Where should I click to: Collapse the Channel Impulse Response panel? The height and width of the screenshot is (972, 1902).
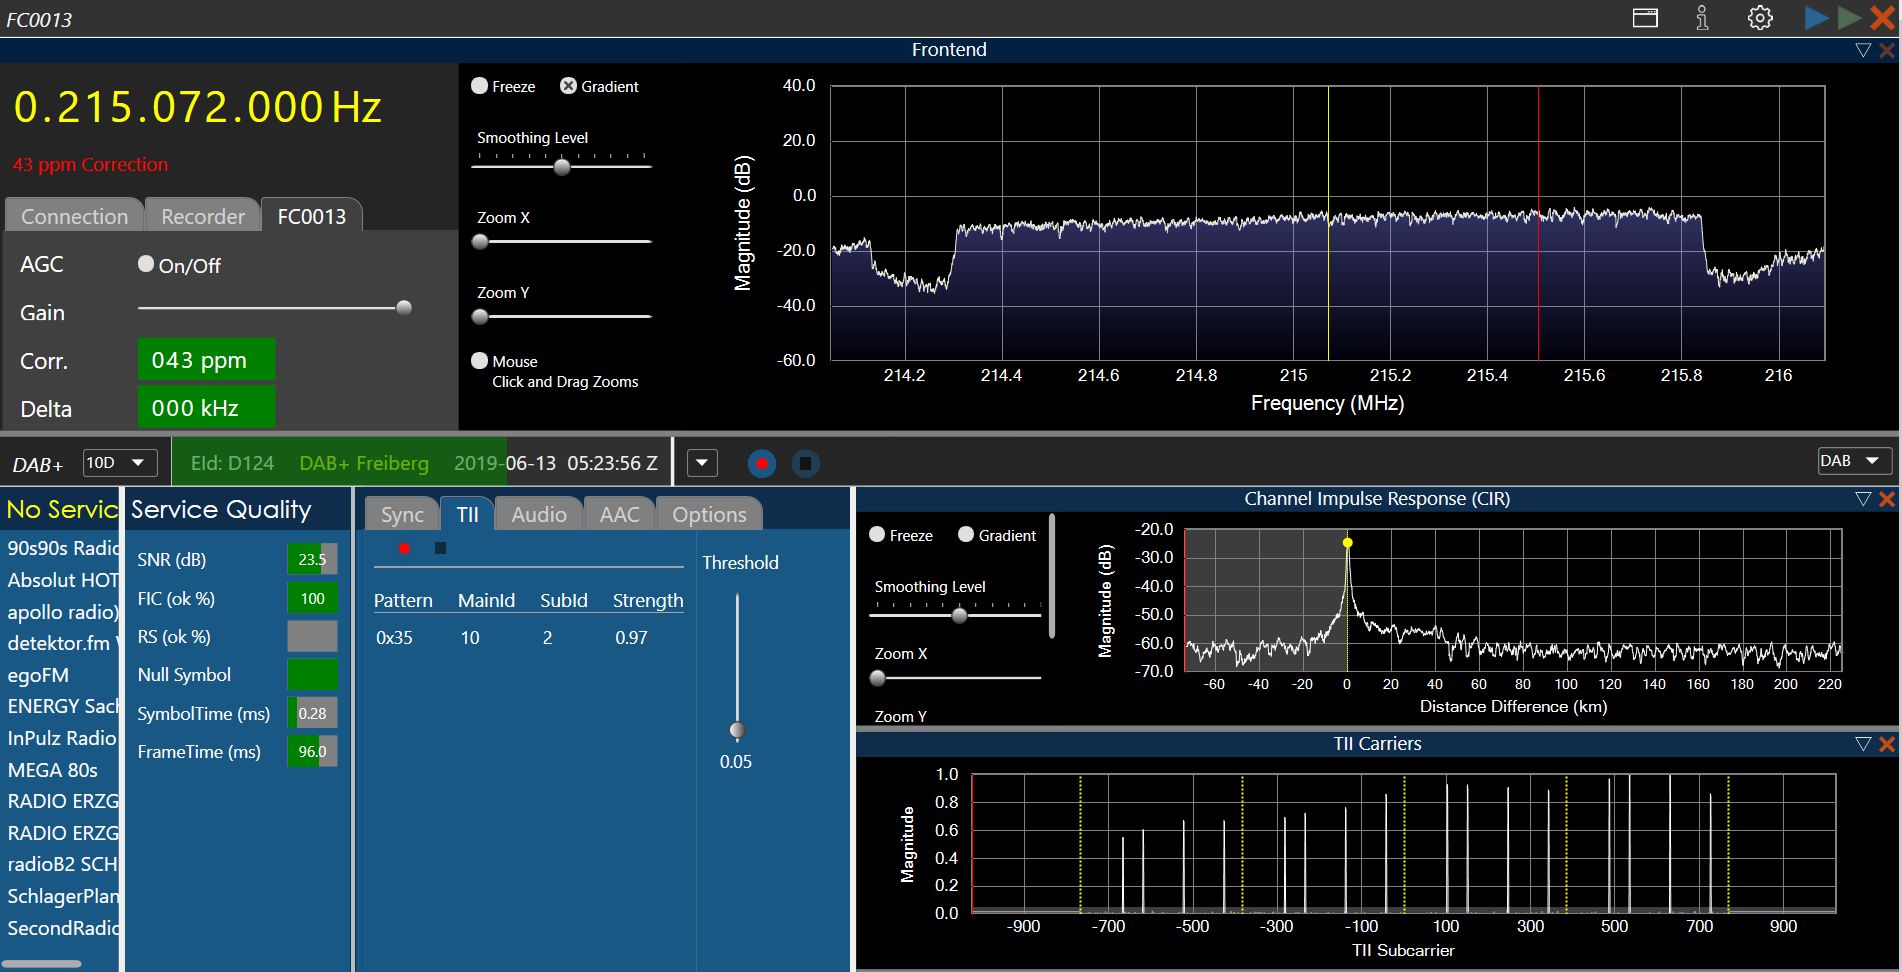[x=1862, y=499]
